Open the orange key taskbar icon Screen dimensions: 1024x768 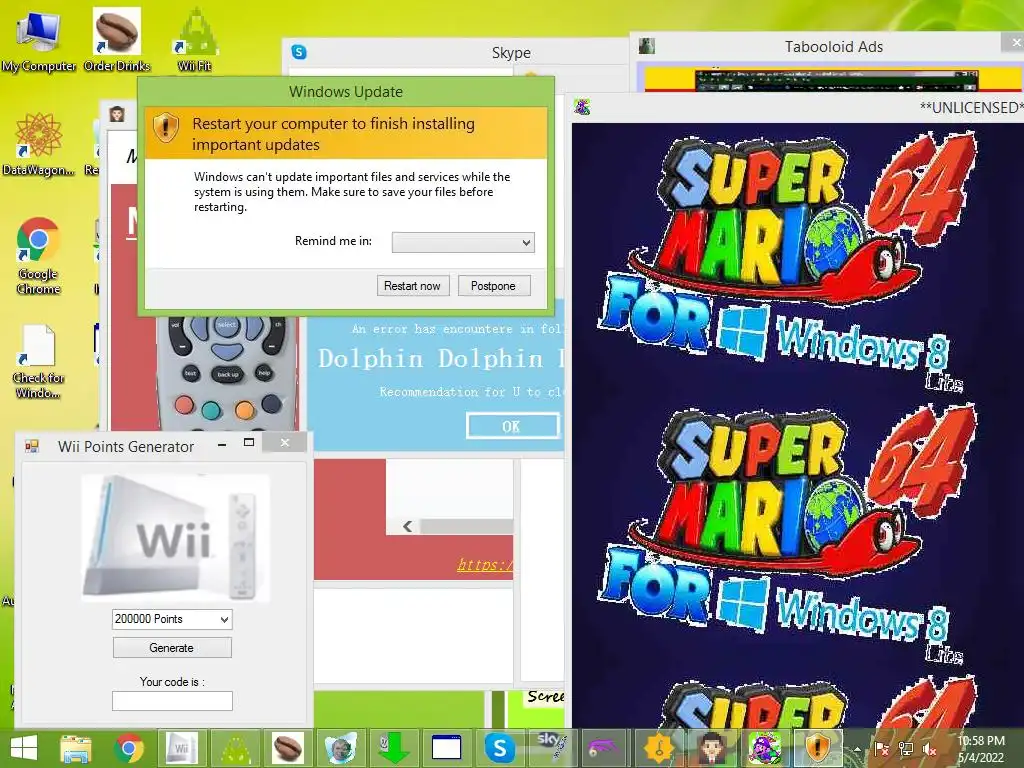(658, 748)
